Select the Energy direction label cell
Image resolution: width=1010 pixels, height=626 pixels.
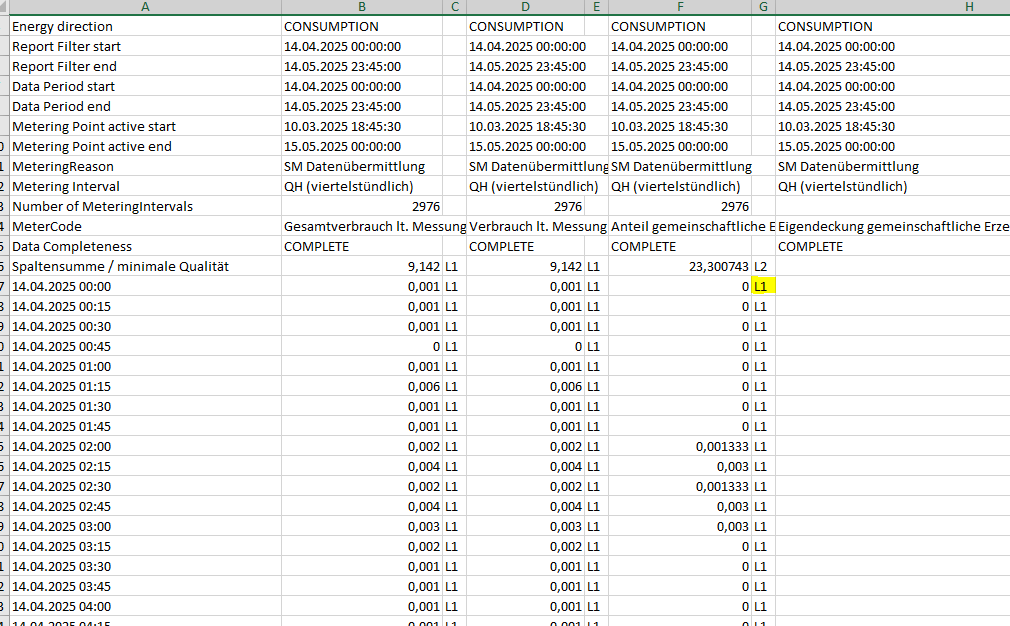62,26
